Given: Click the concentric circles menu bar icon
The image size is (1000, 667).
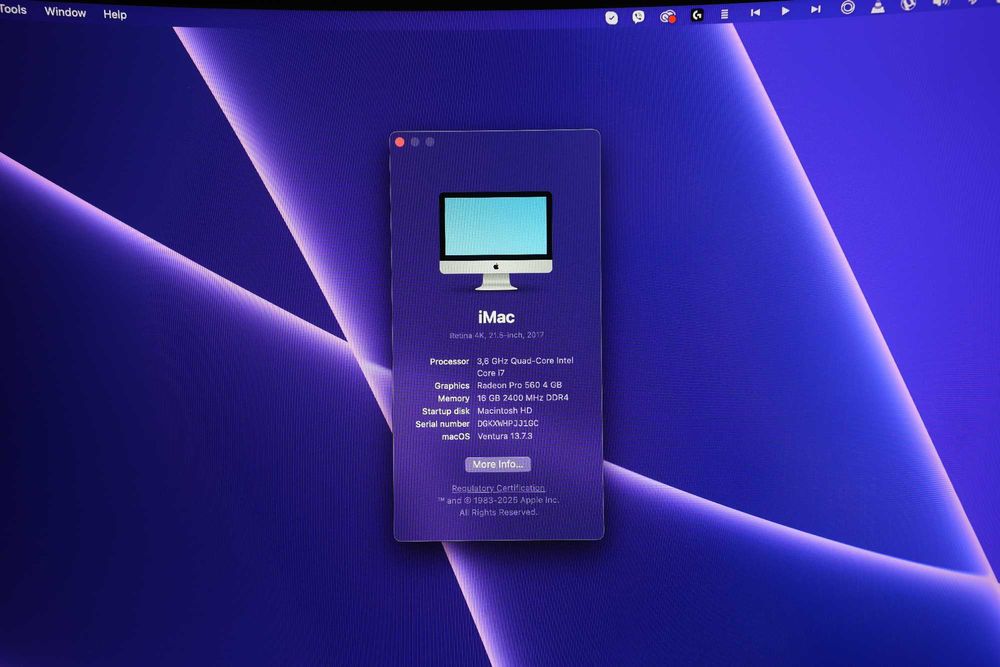Looking at the screenshot, I should (x=848, y=8).
